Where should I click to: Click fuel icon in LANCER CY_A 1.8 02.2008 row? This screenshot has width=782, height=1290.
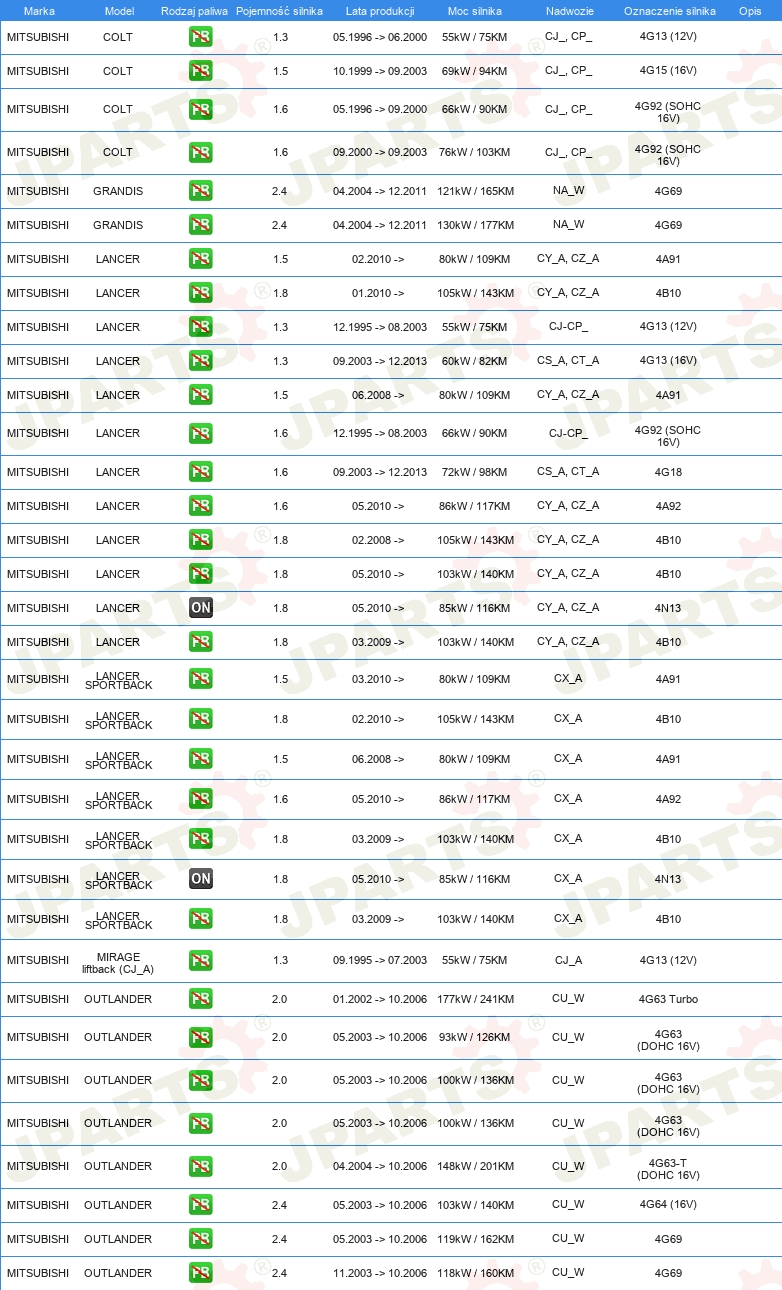coord(201,540)
